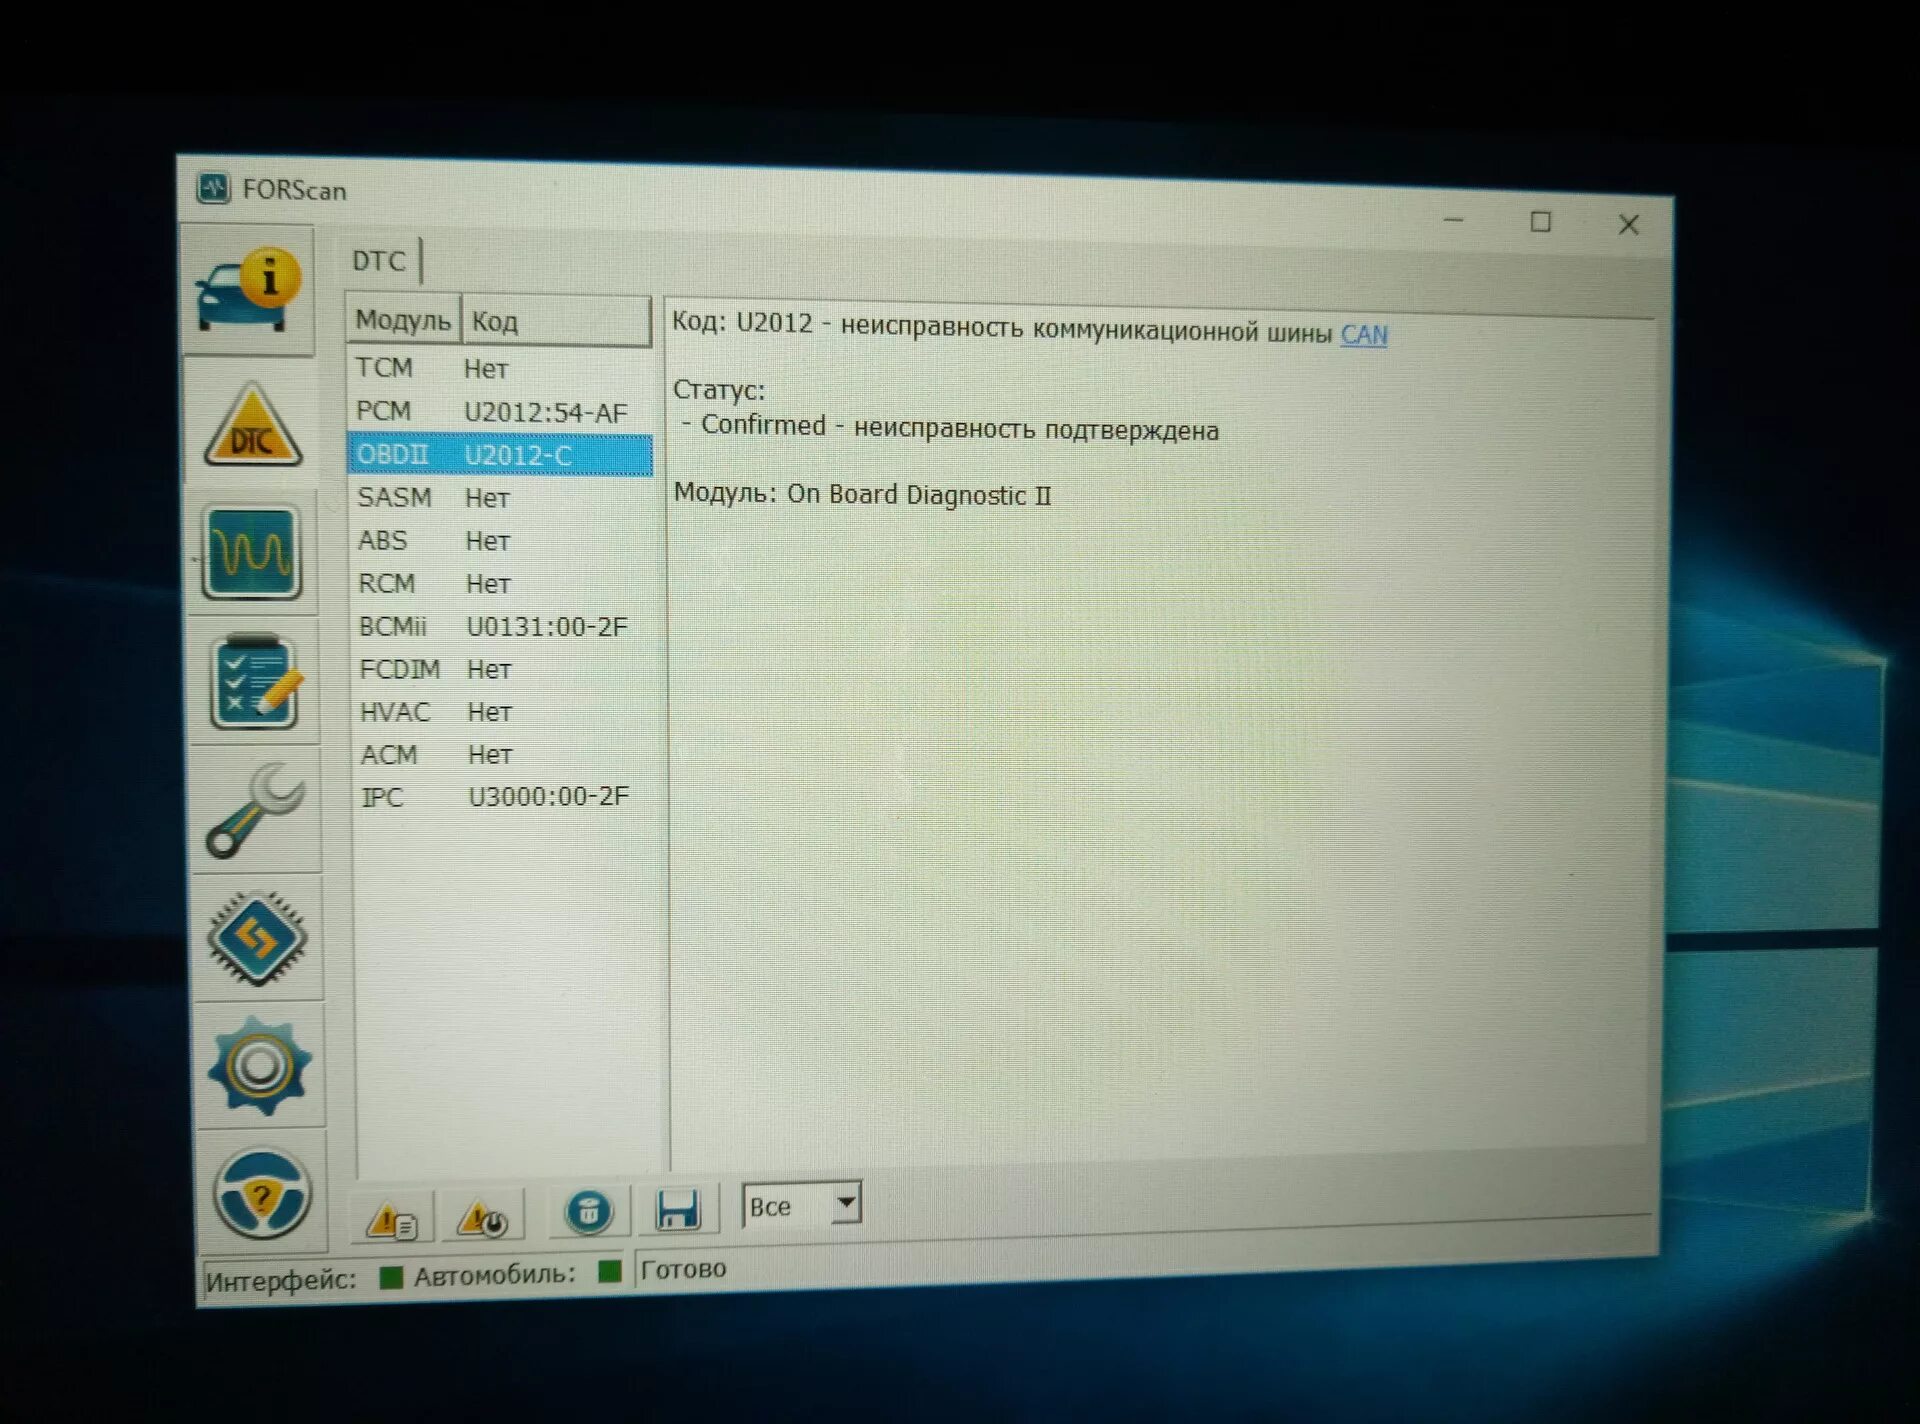The height and width of the screenshot is (1424, 1920).
Task: Open the wrench service procedures section icon
Action: tap(257, 810)
